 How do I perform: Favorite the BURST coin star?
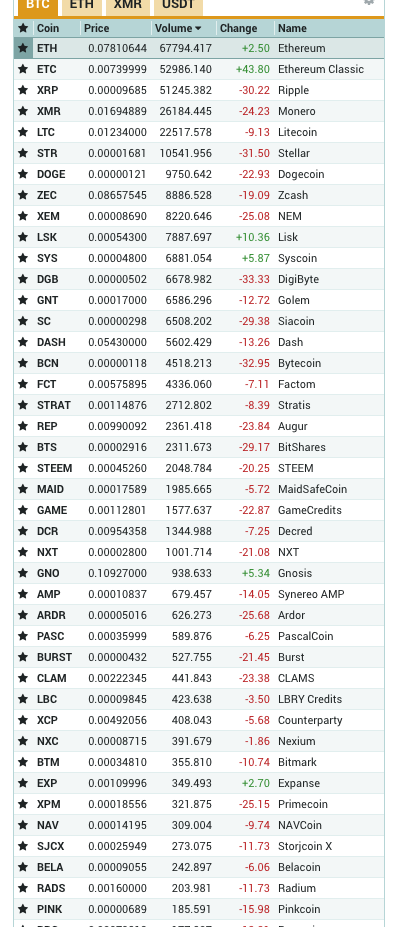point(23,657)
